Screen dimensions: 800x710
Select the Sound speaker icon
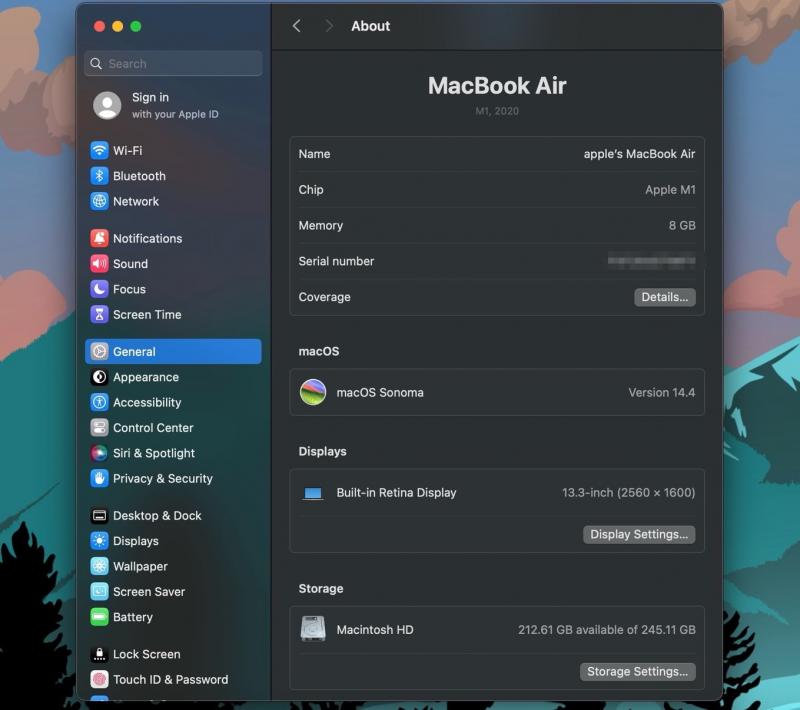point(99,264)
